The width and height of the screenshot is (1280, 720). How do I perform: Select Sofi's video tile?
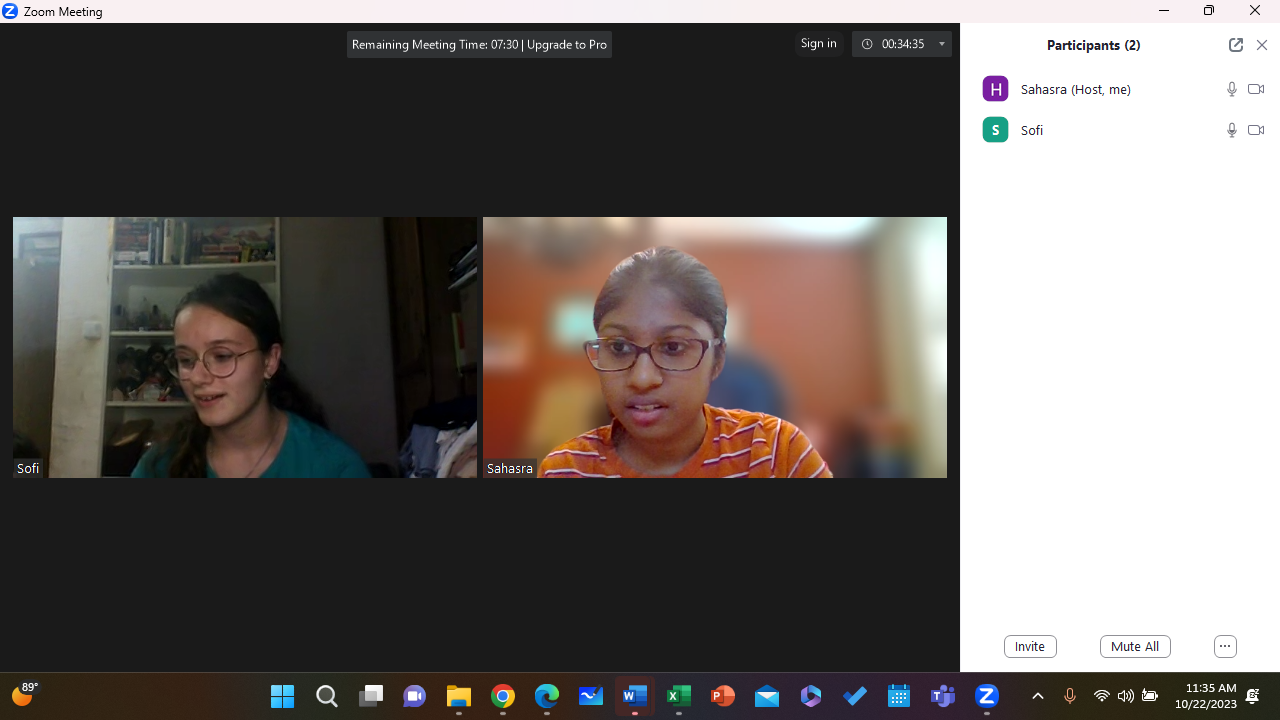coord(245,347)
